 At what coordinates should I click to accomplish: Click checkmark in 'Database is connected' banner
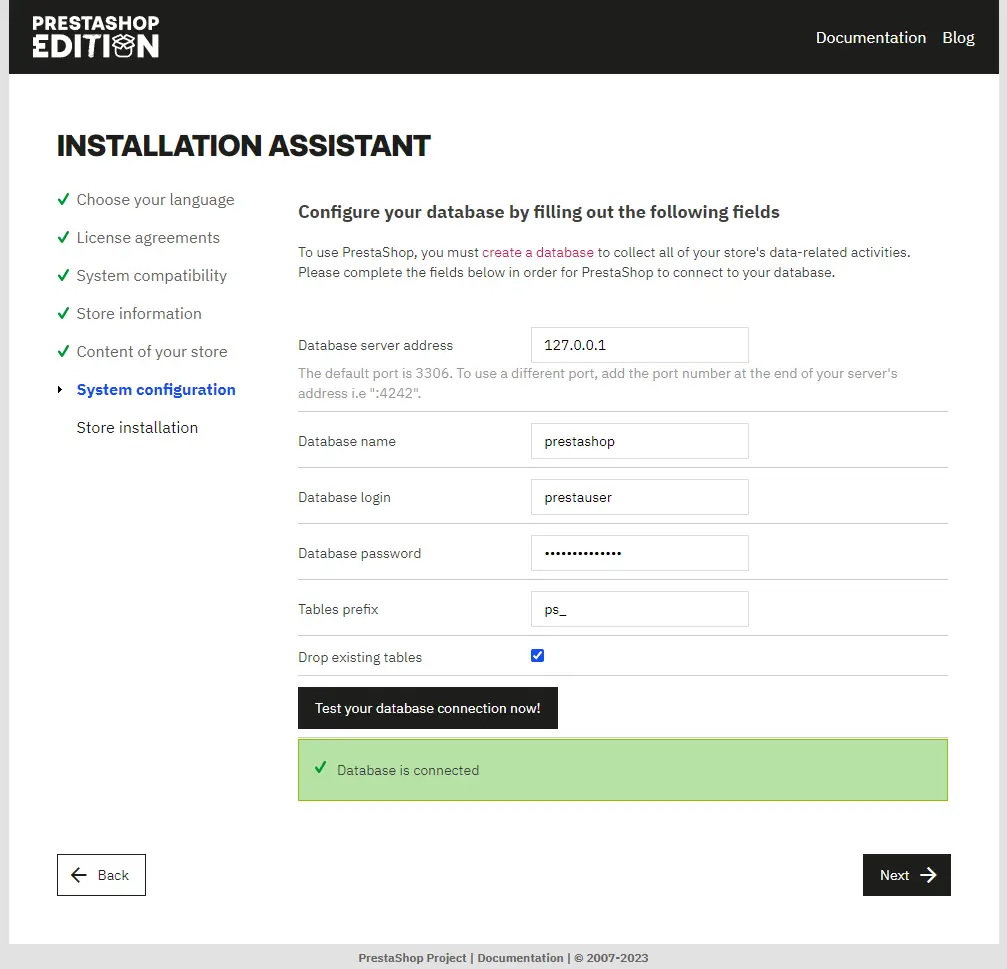[320, 768]
